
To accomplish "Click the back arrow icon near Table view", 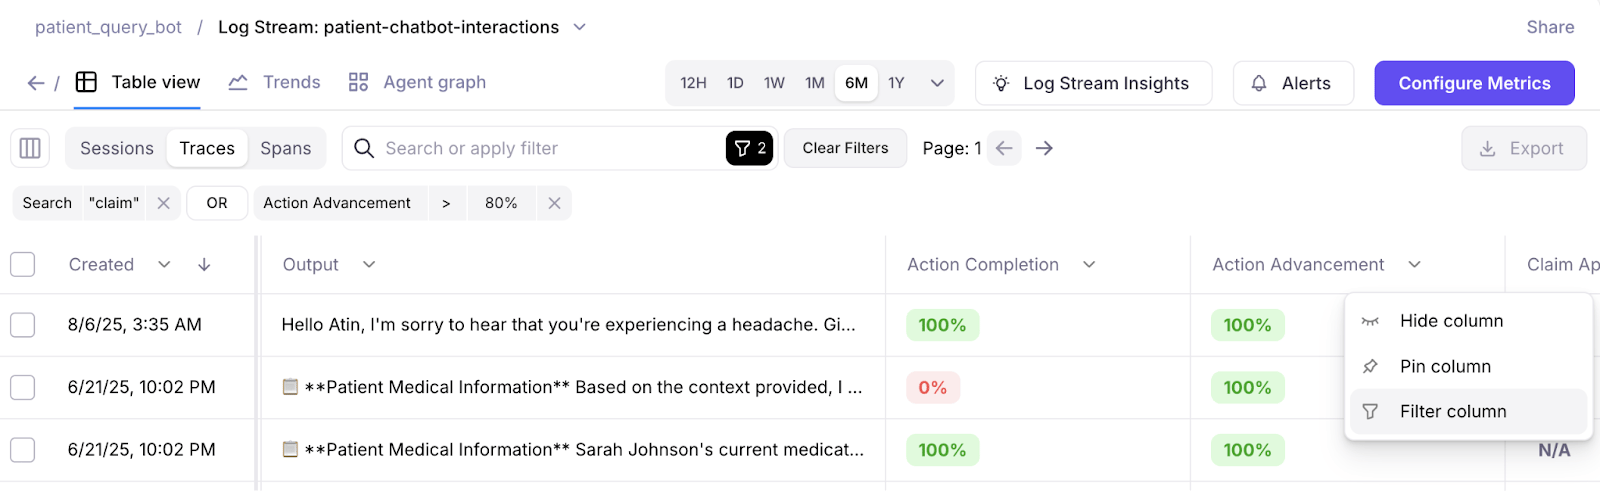I will 35,83.
